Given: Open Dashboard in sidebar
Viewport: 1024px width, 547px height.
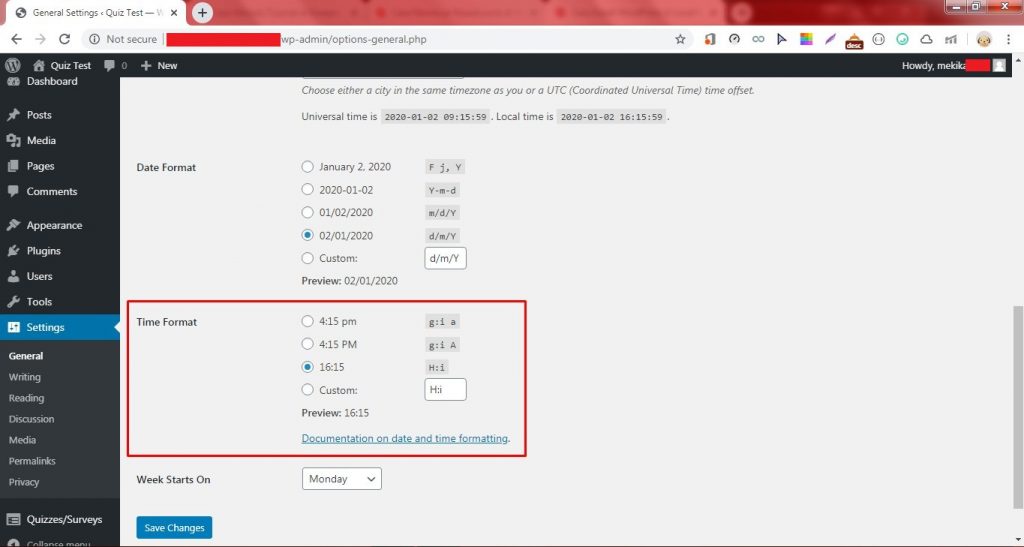Looking at the screenshot, I should click(x=52, y=82).
